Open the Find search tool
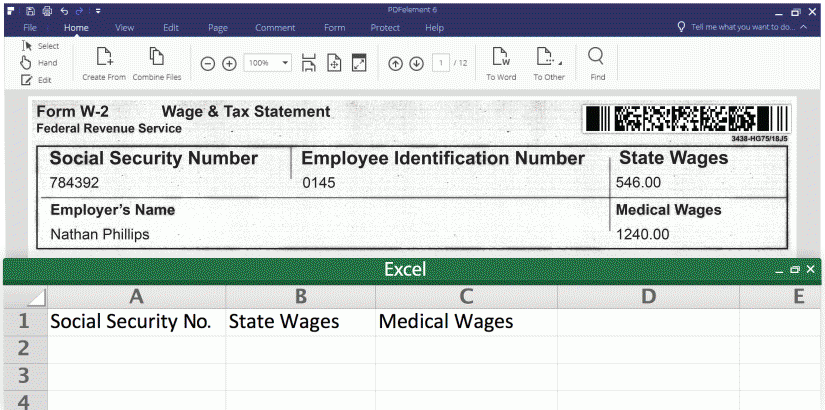The width and height of the screenshot is (825, 410). (597, 58)
